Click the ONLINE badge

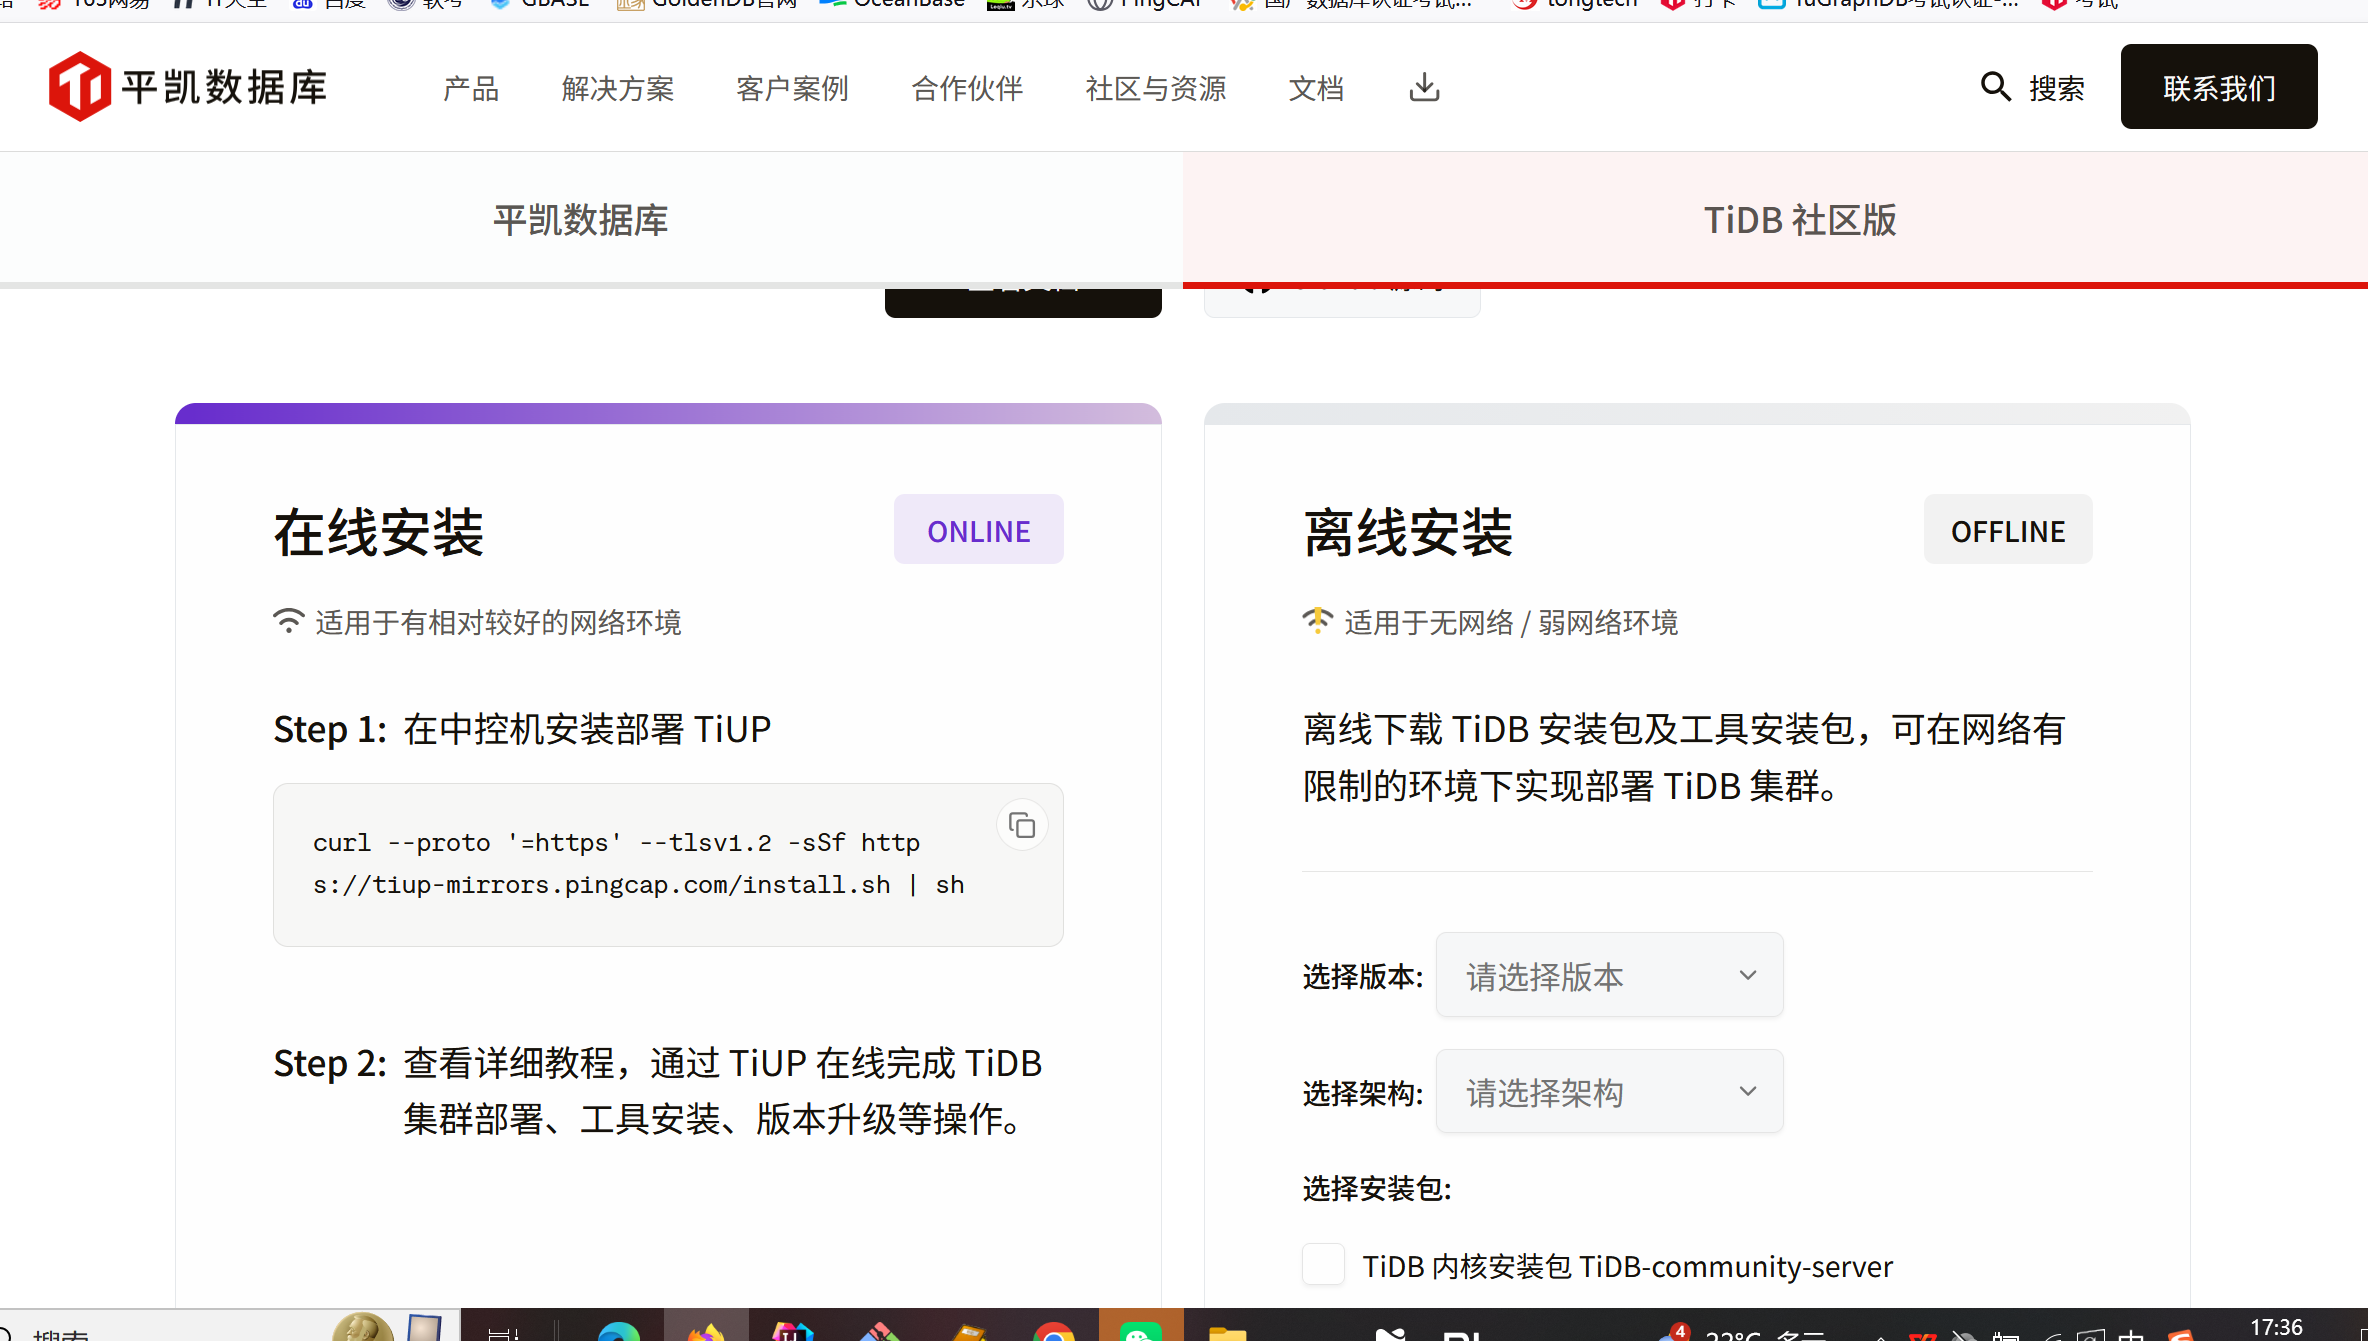pyautogui.click(x=978, y=530)
